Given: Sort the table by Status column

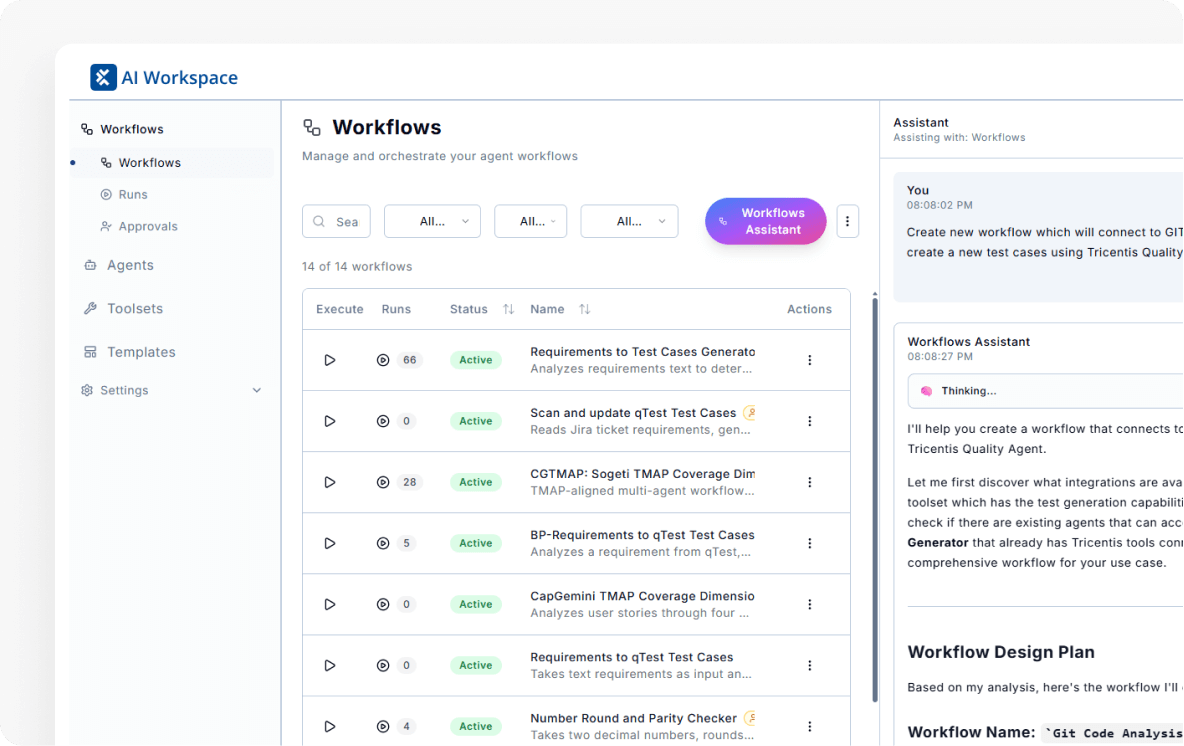Looking at the screenshot, I should coord(508,309).
